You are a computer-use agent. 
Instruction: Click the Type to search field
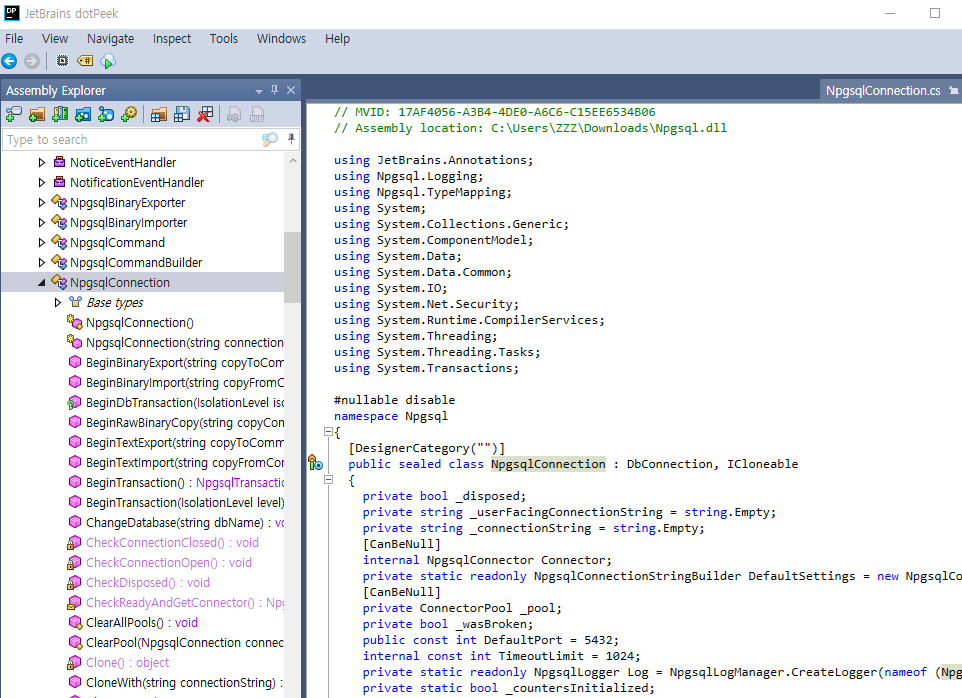click(x=133, y=139)
